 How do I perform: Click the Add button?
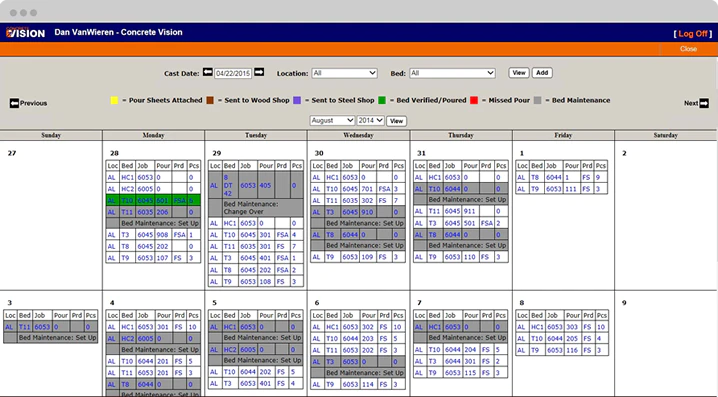(x=542, y=73)
